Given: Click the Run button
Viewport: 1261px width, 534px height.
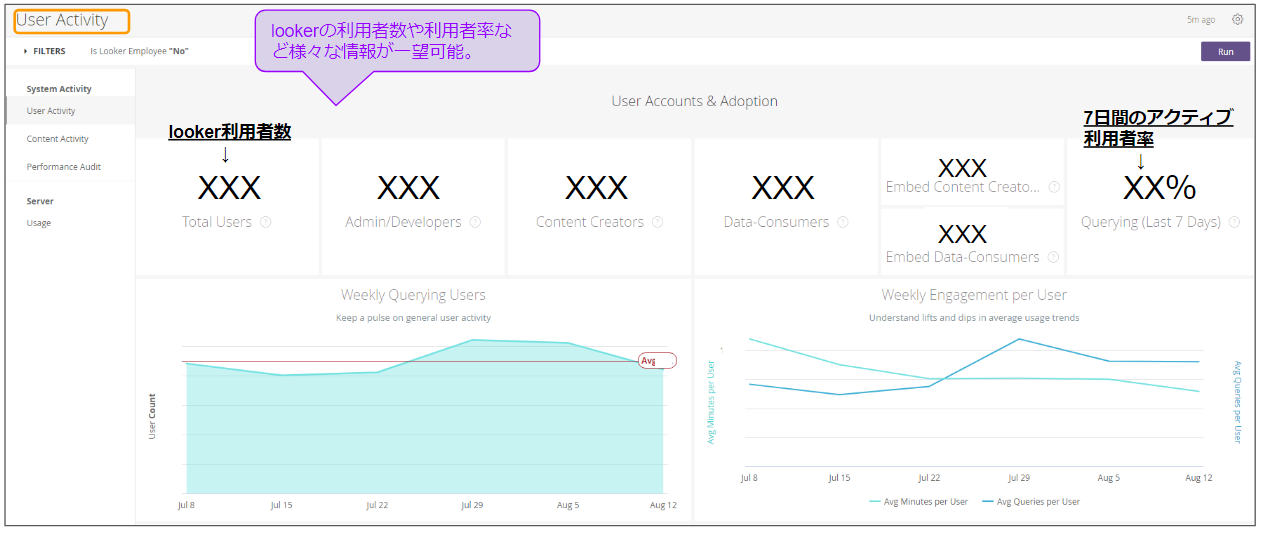Looking at the screenshot, I should (1225, 51).
